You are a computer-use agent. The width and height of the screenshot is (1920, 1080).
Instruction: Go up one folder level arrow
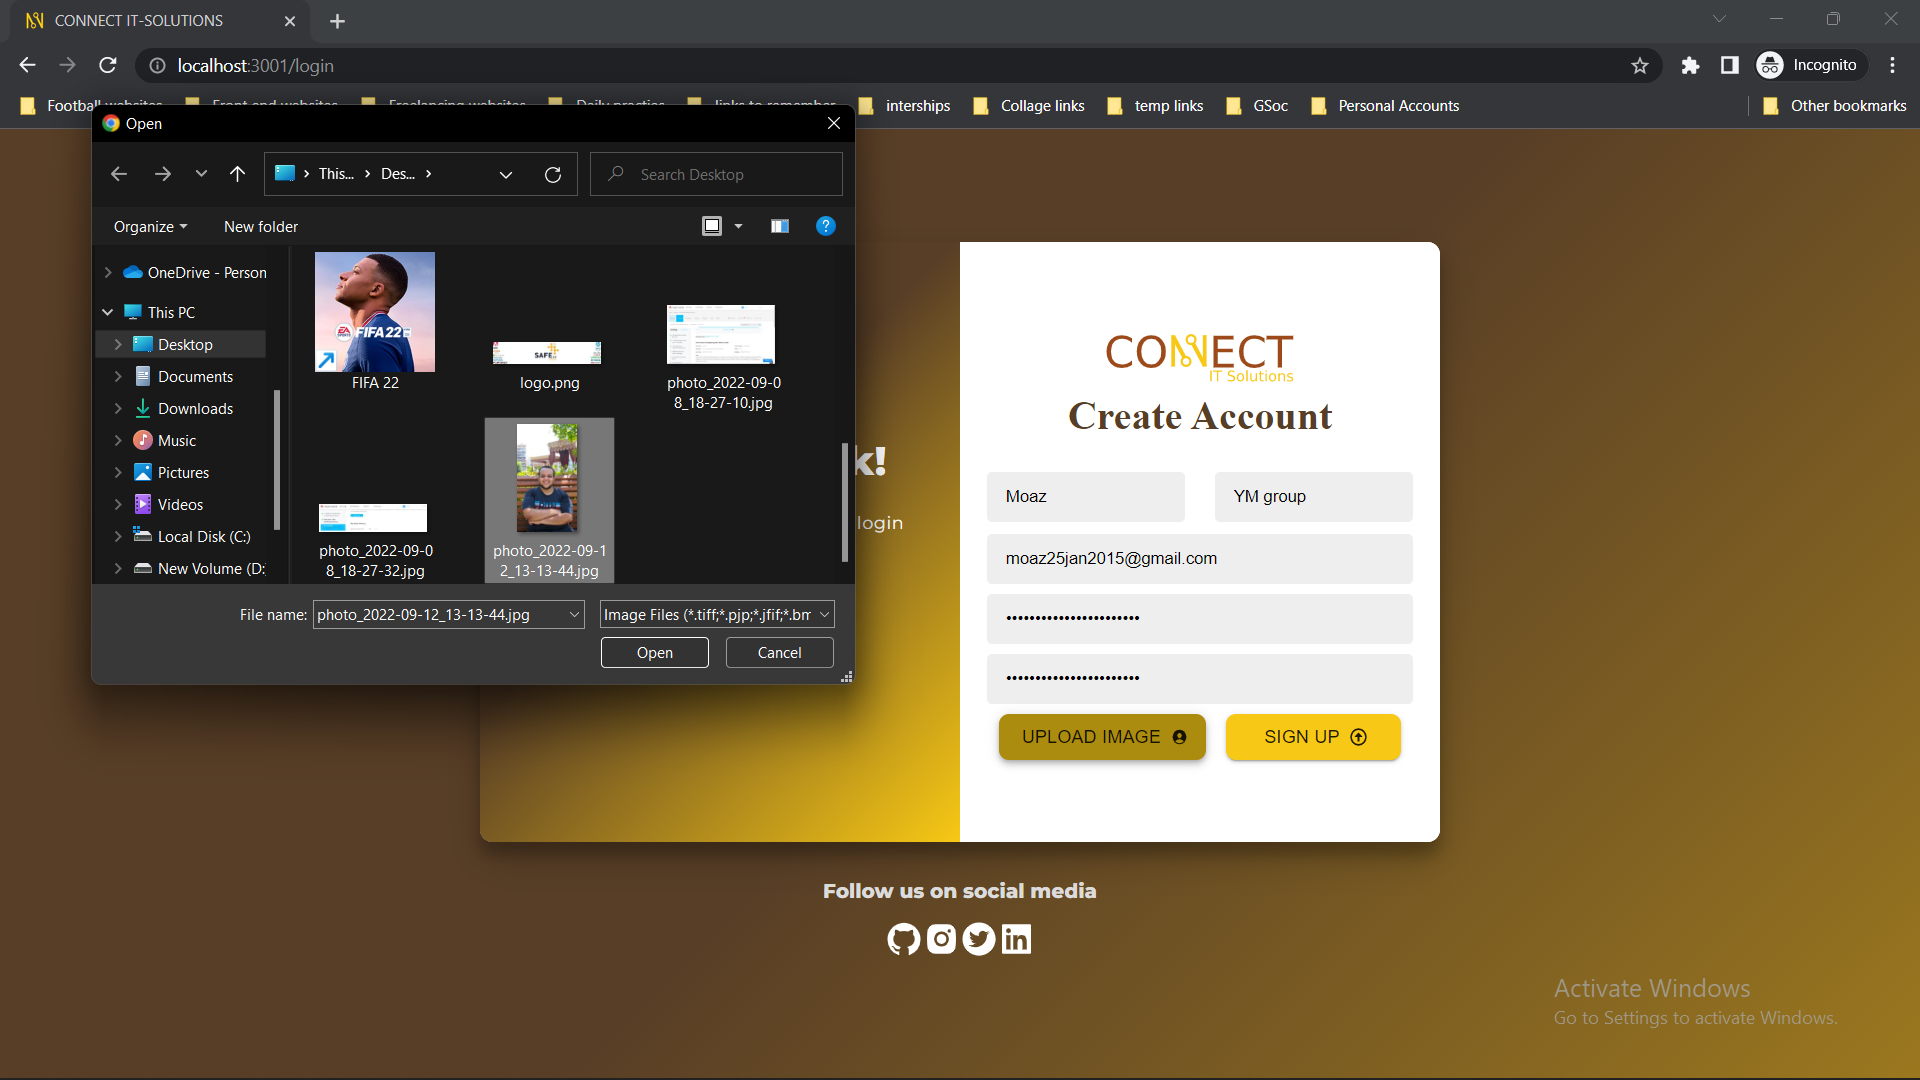pos(237,174)
